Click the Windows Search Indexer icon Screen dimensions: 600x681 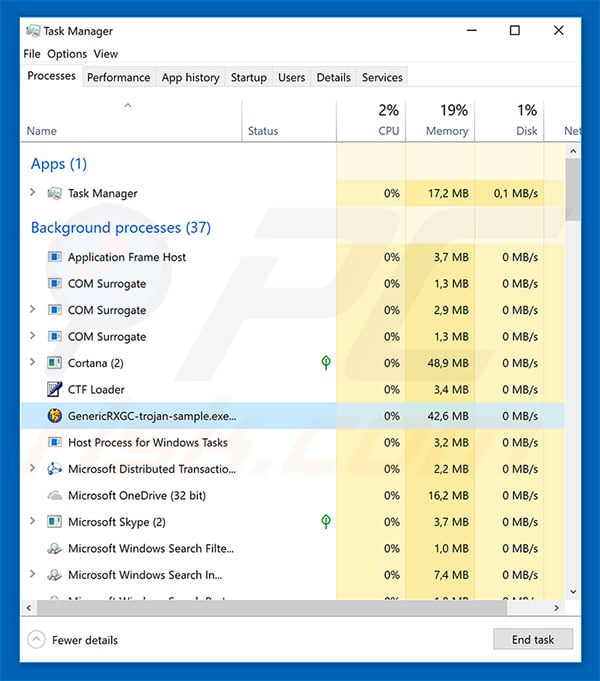pos(54,575)
